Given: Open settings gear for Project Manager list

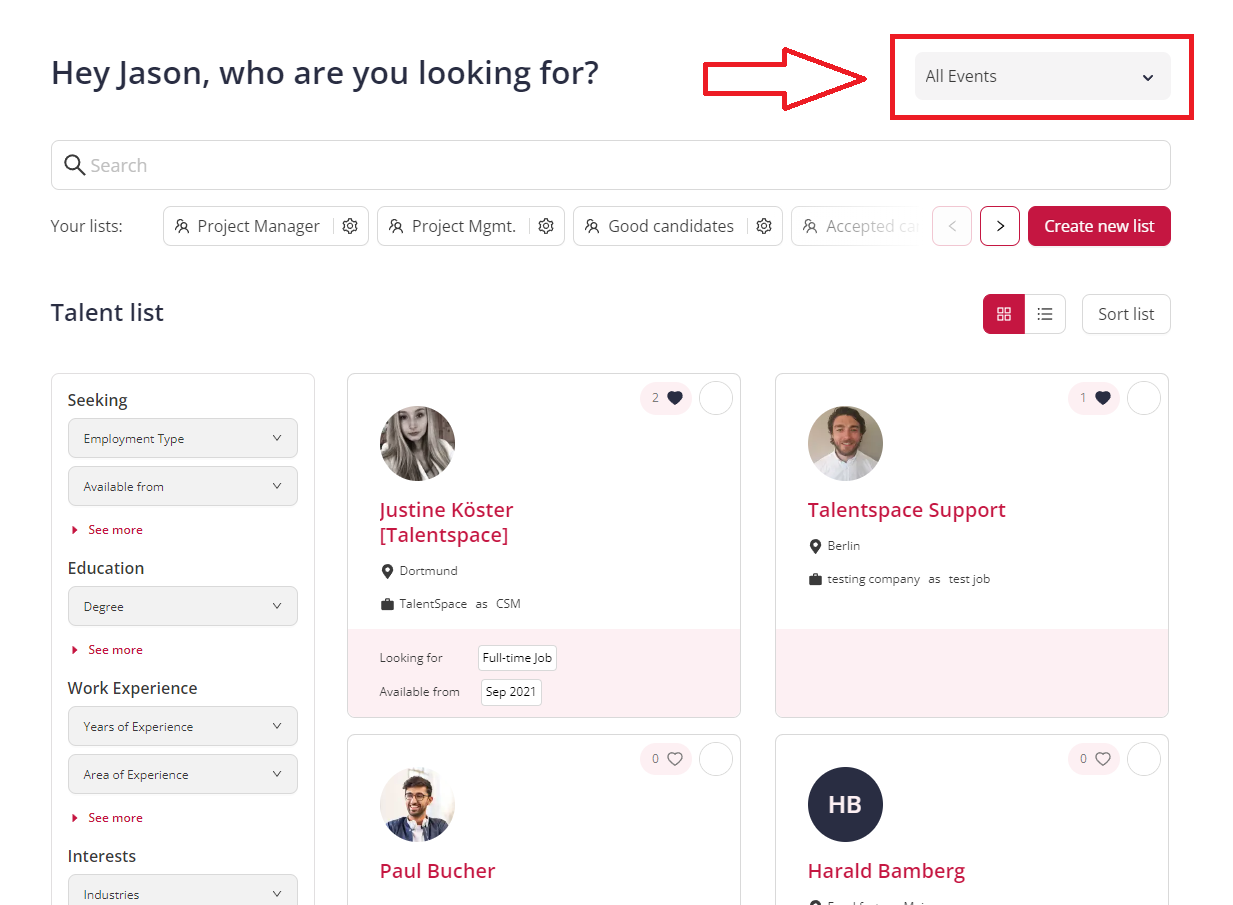Looking at the screenshot, I should tap(350, 226).
